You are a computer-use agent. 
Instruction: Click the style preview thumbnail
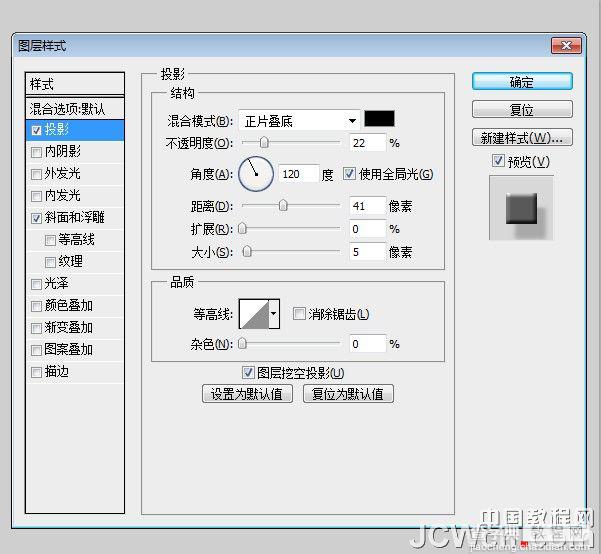coord(521,208)
